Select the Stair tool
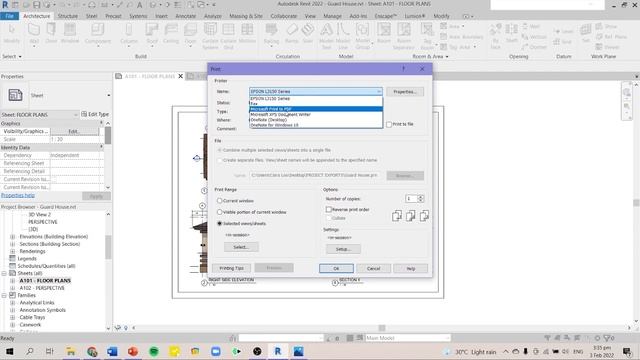Image resolution: width=640 pixels, height=360 pixels. coord(308,34)
